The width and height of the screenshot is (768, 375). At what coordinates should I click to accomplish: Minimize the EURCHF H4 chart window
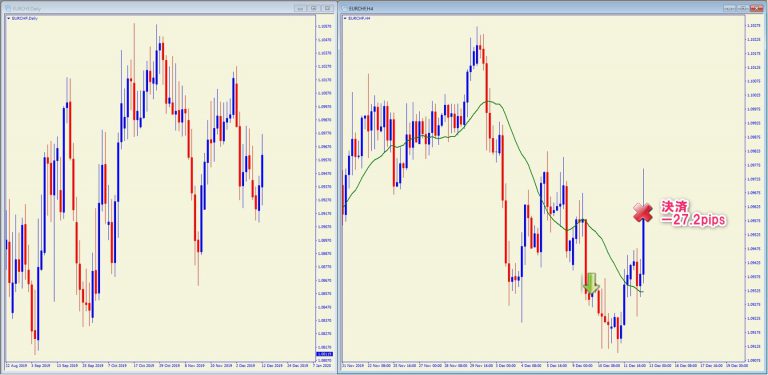730,8
